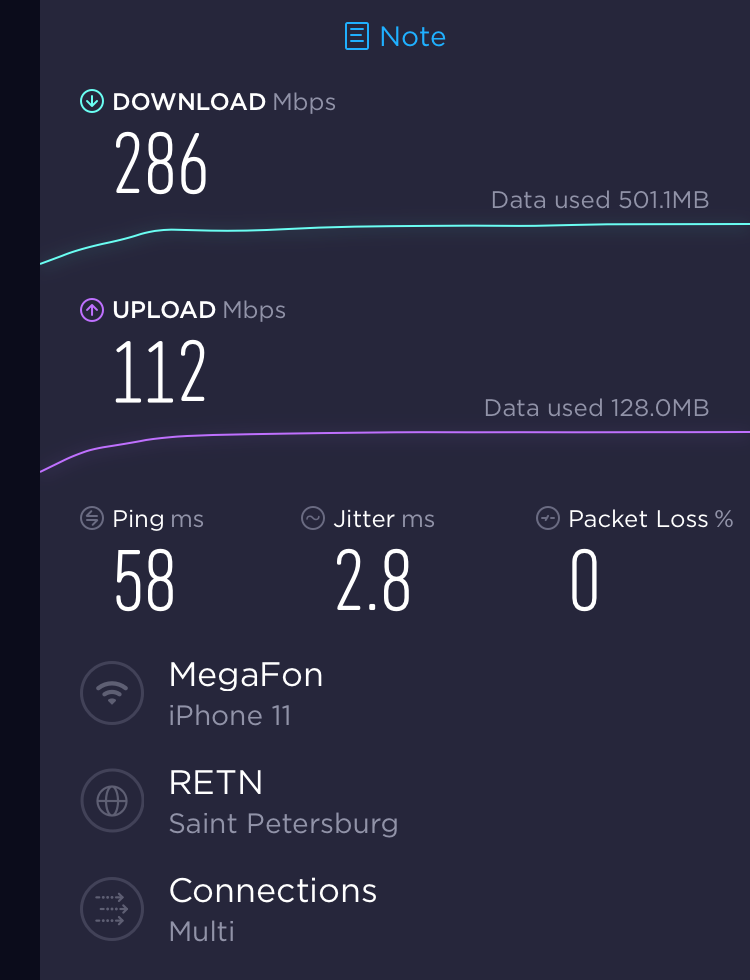750x980 pixels.
Task: Click Data used 501.1MB text
Action: (x=600, y=200)
